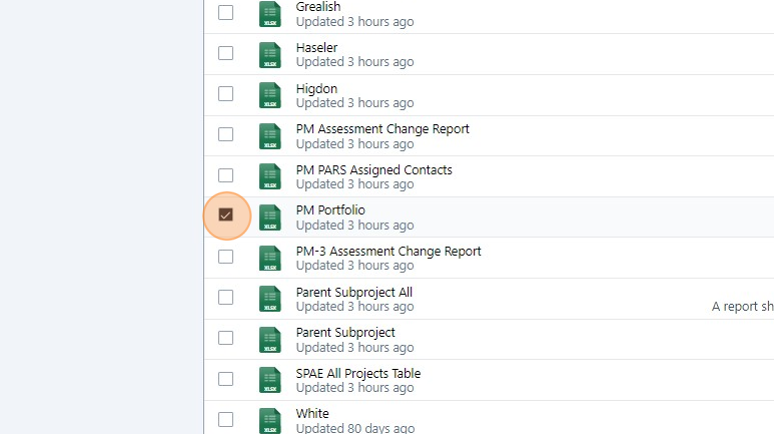This screenshot has height=434, width=774.
Task: Click the PM Portfolio XLSX icon
Action: (x=270, y=218)
